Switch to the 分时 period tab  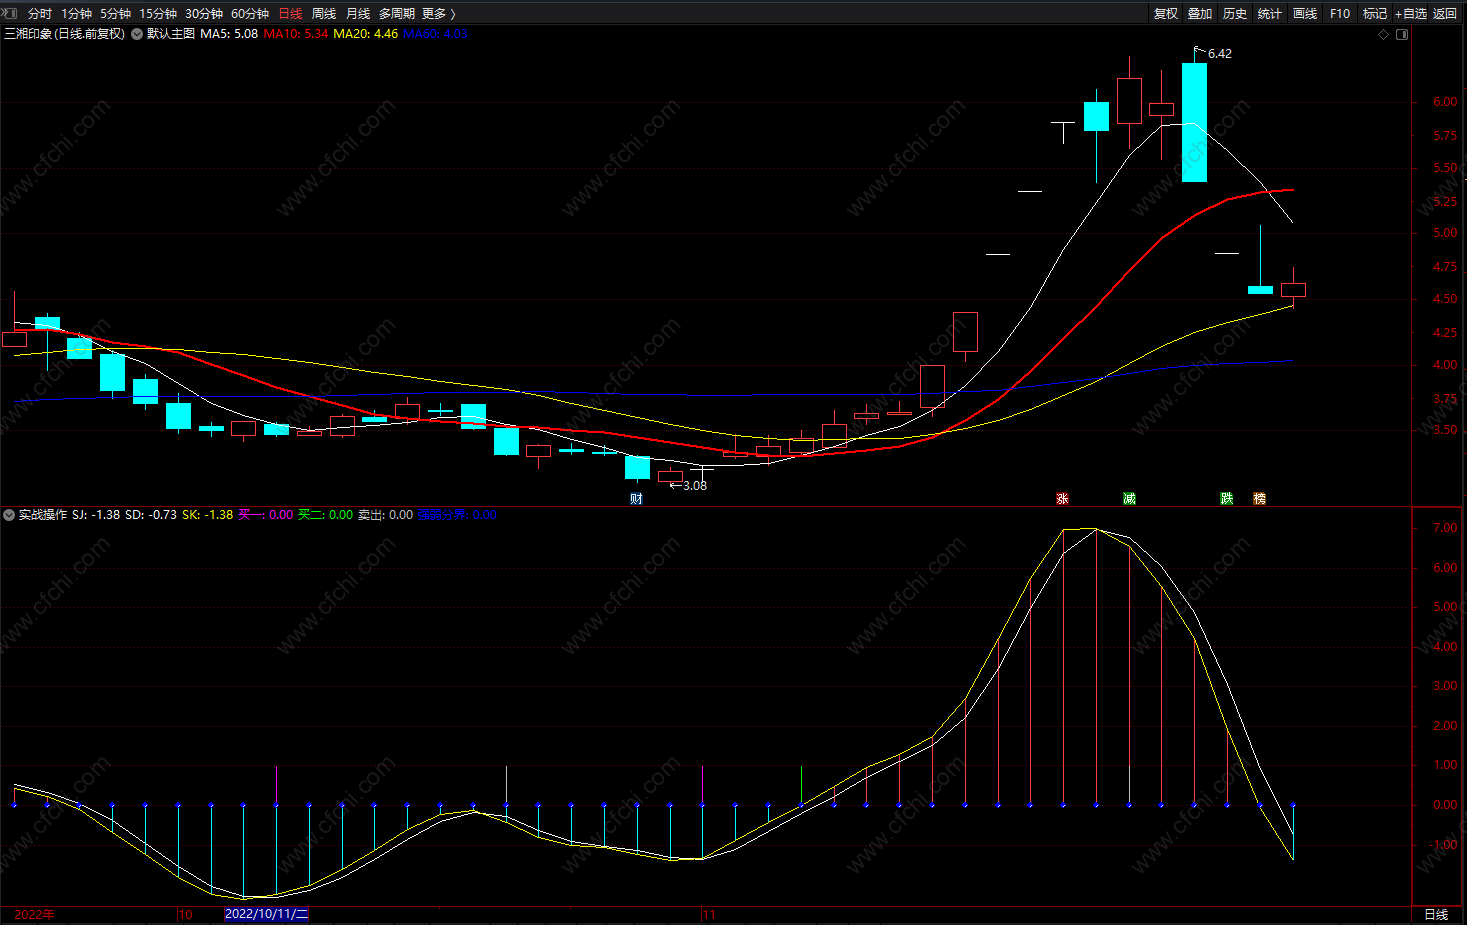pos(39,13)
